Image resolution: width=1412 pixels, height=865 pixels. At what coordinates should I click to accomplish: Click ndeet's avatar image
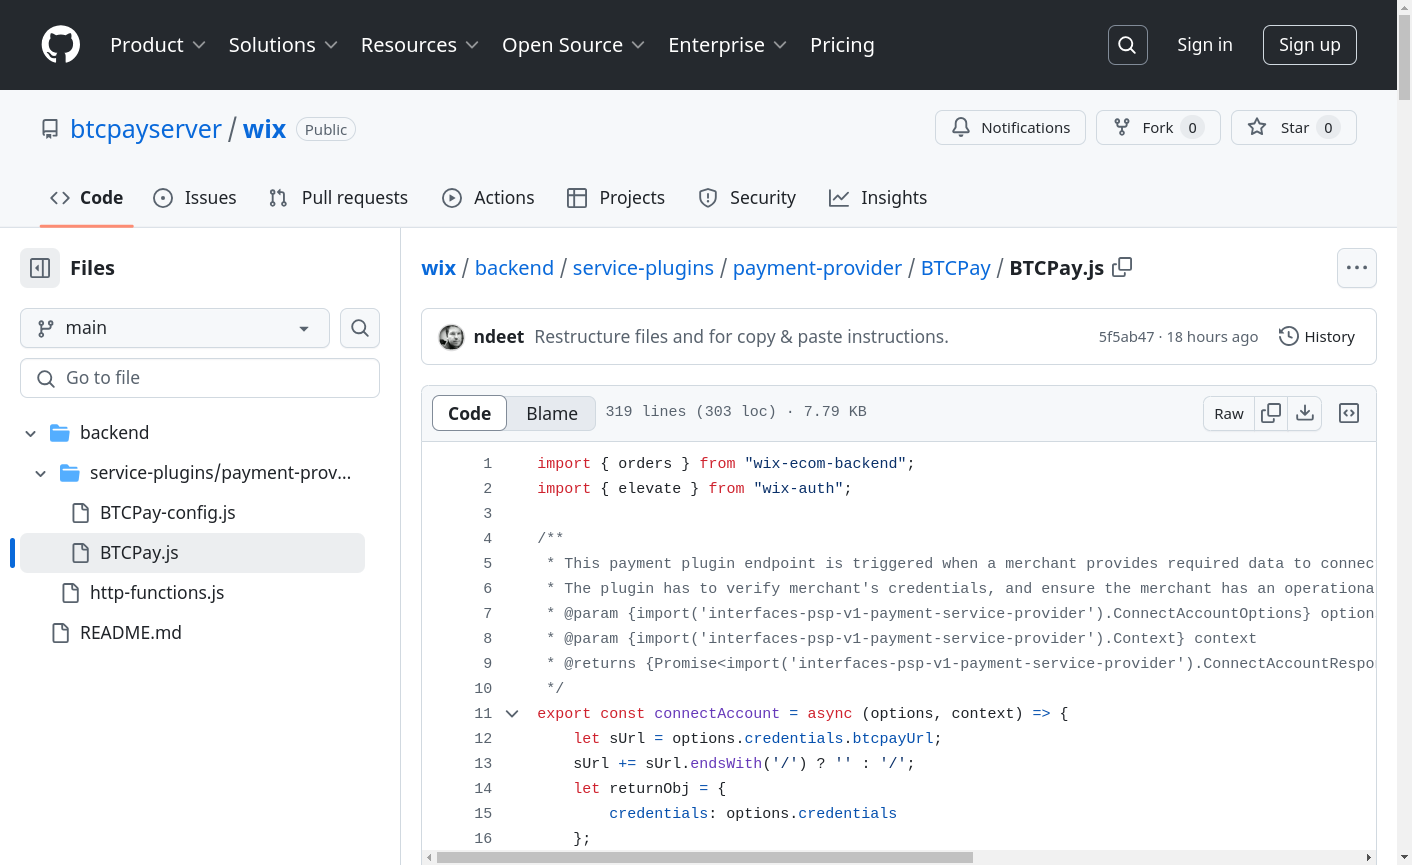click(451, 337)
